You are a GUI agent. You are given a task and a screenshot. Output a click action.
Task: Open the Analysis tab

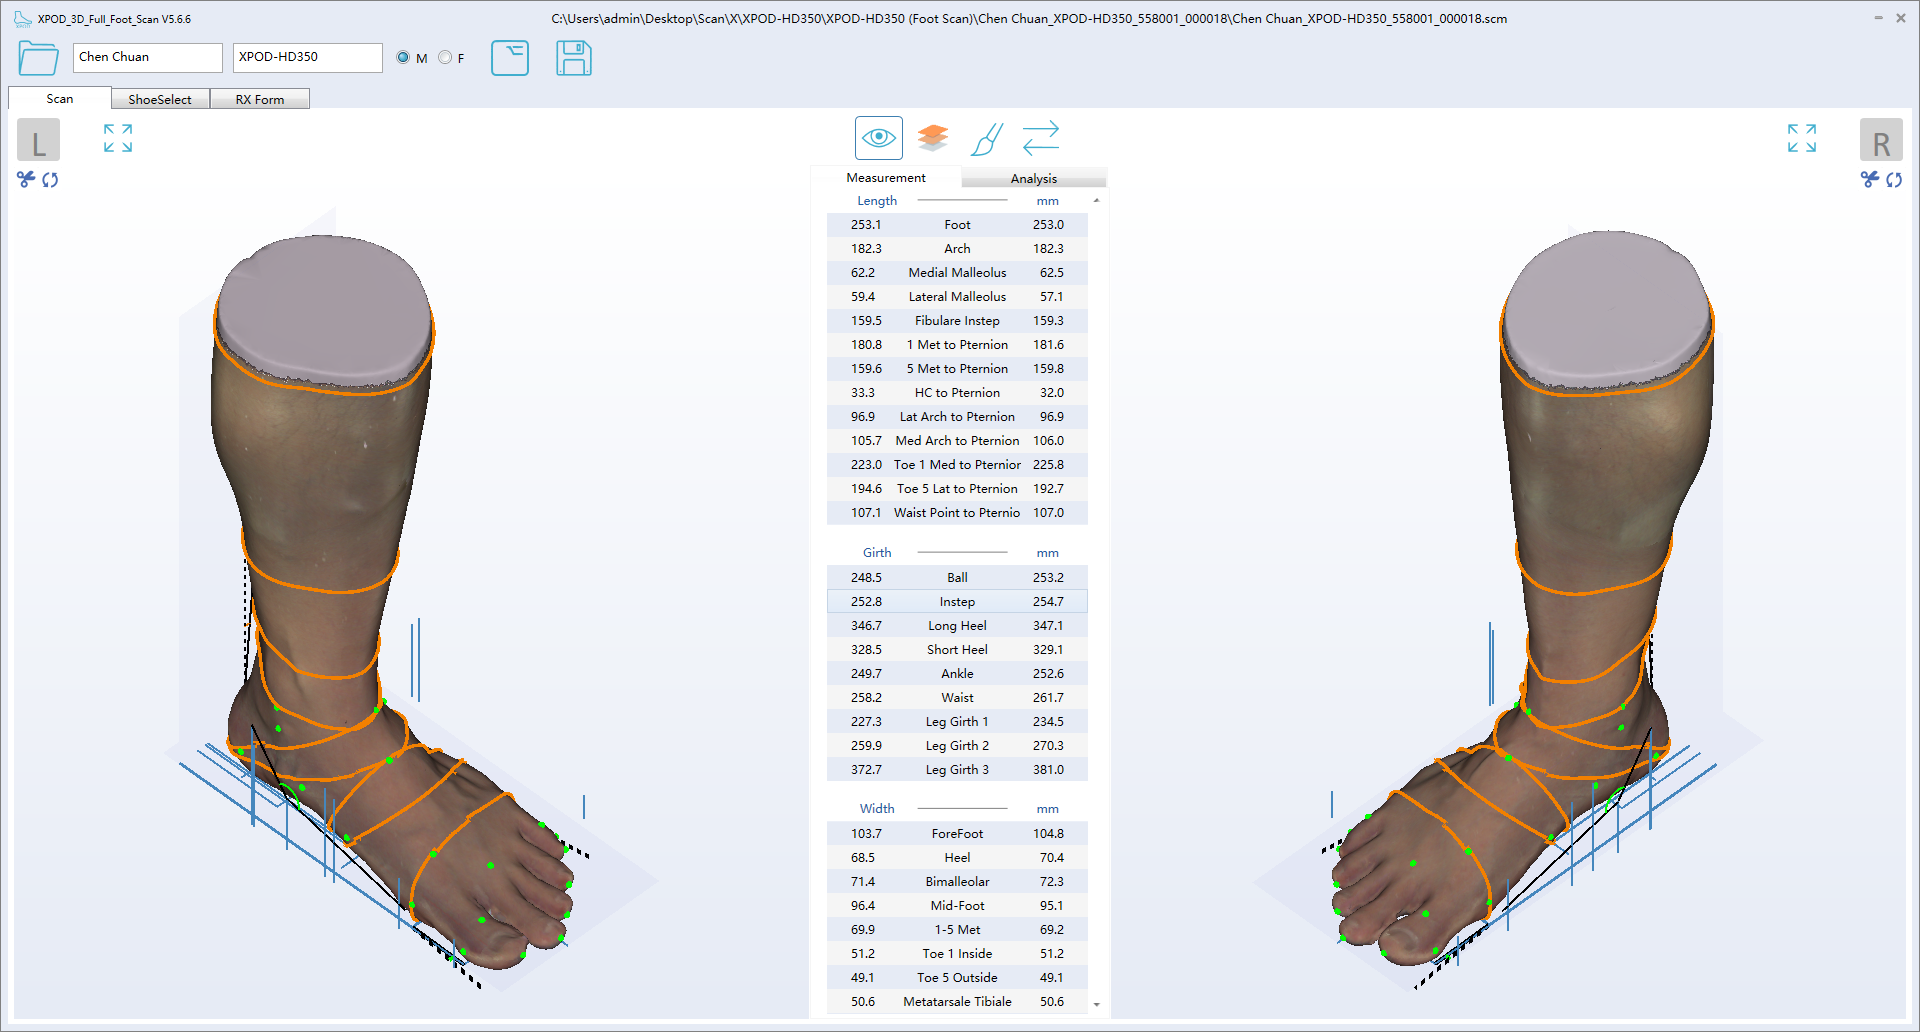click(x=1033, y=178)
